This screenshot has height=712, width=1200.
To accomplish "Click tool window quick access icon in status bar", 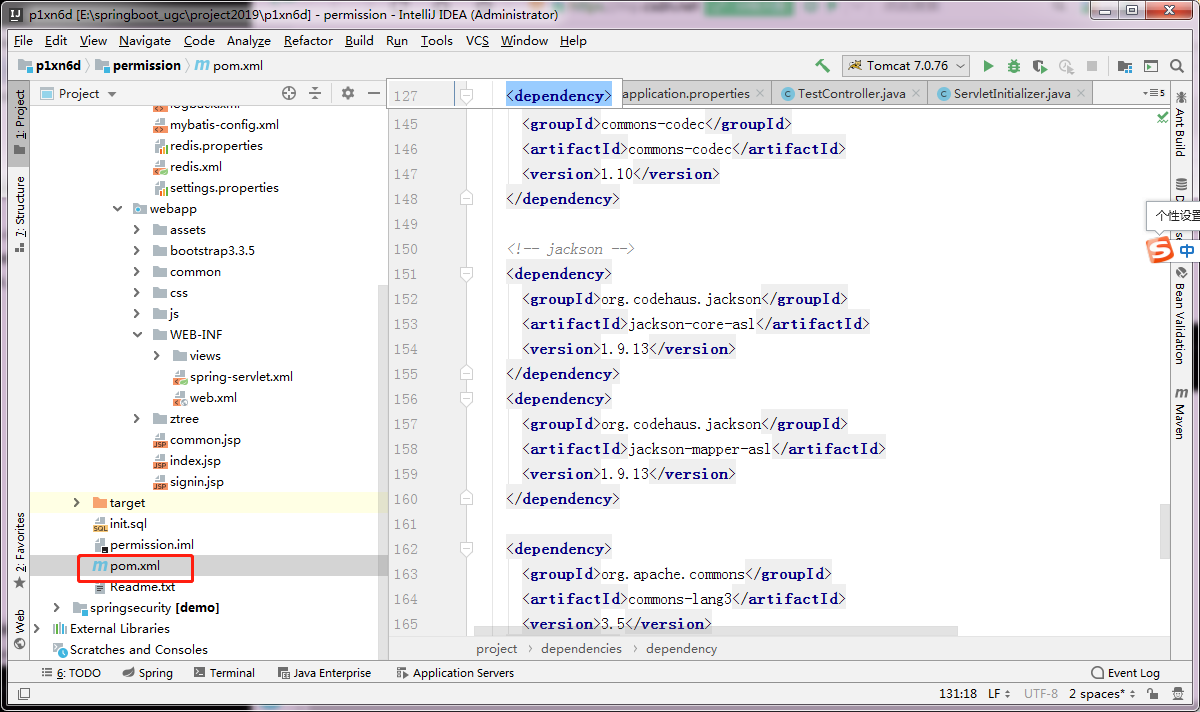I will (24, 693).
